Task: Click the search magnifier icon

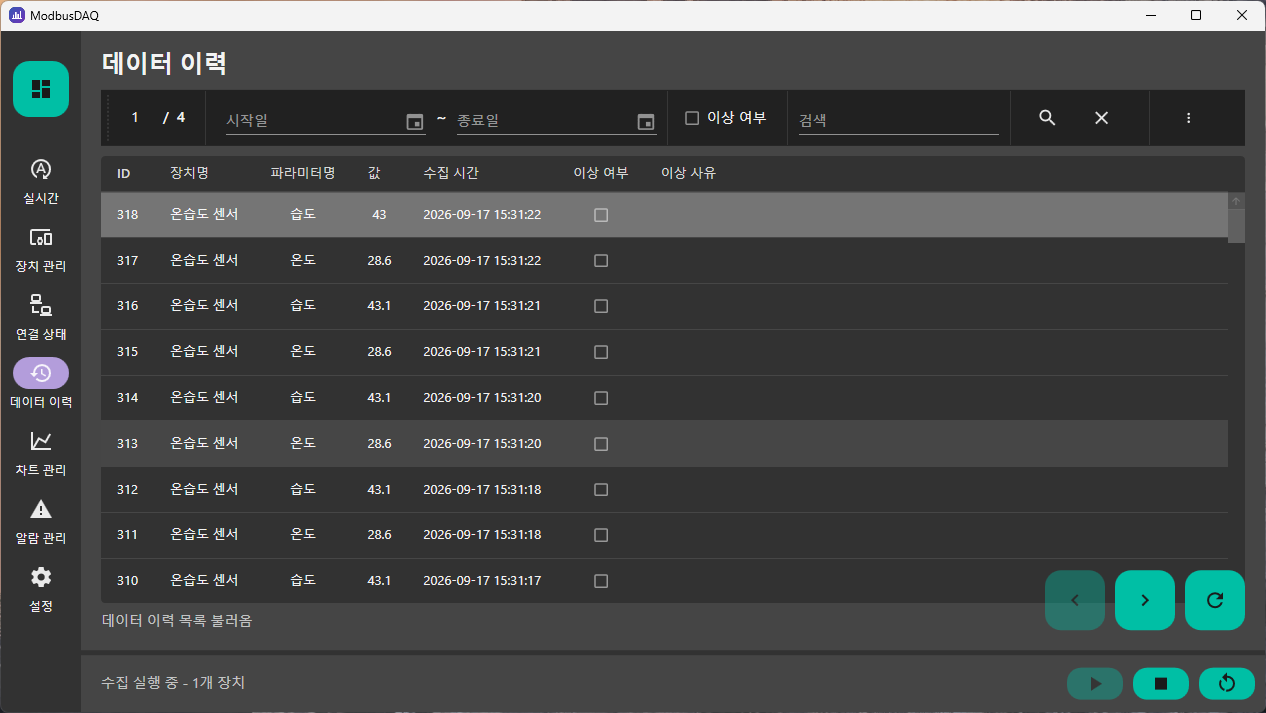Action: (1047, 118)
